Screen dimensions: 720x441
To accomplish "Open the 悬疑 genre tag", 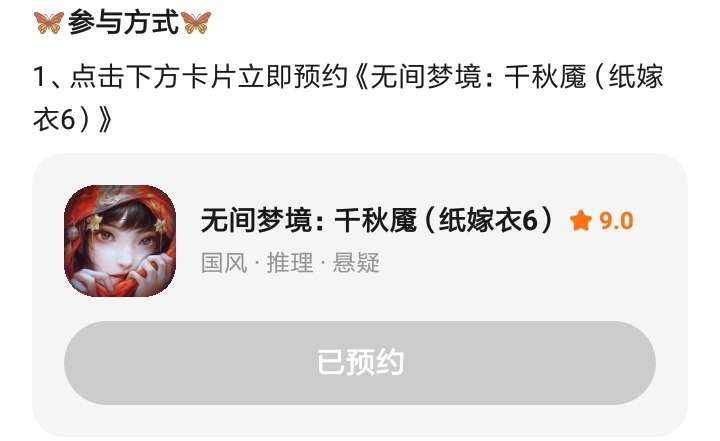I will (356, 263).
